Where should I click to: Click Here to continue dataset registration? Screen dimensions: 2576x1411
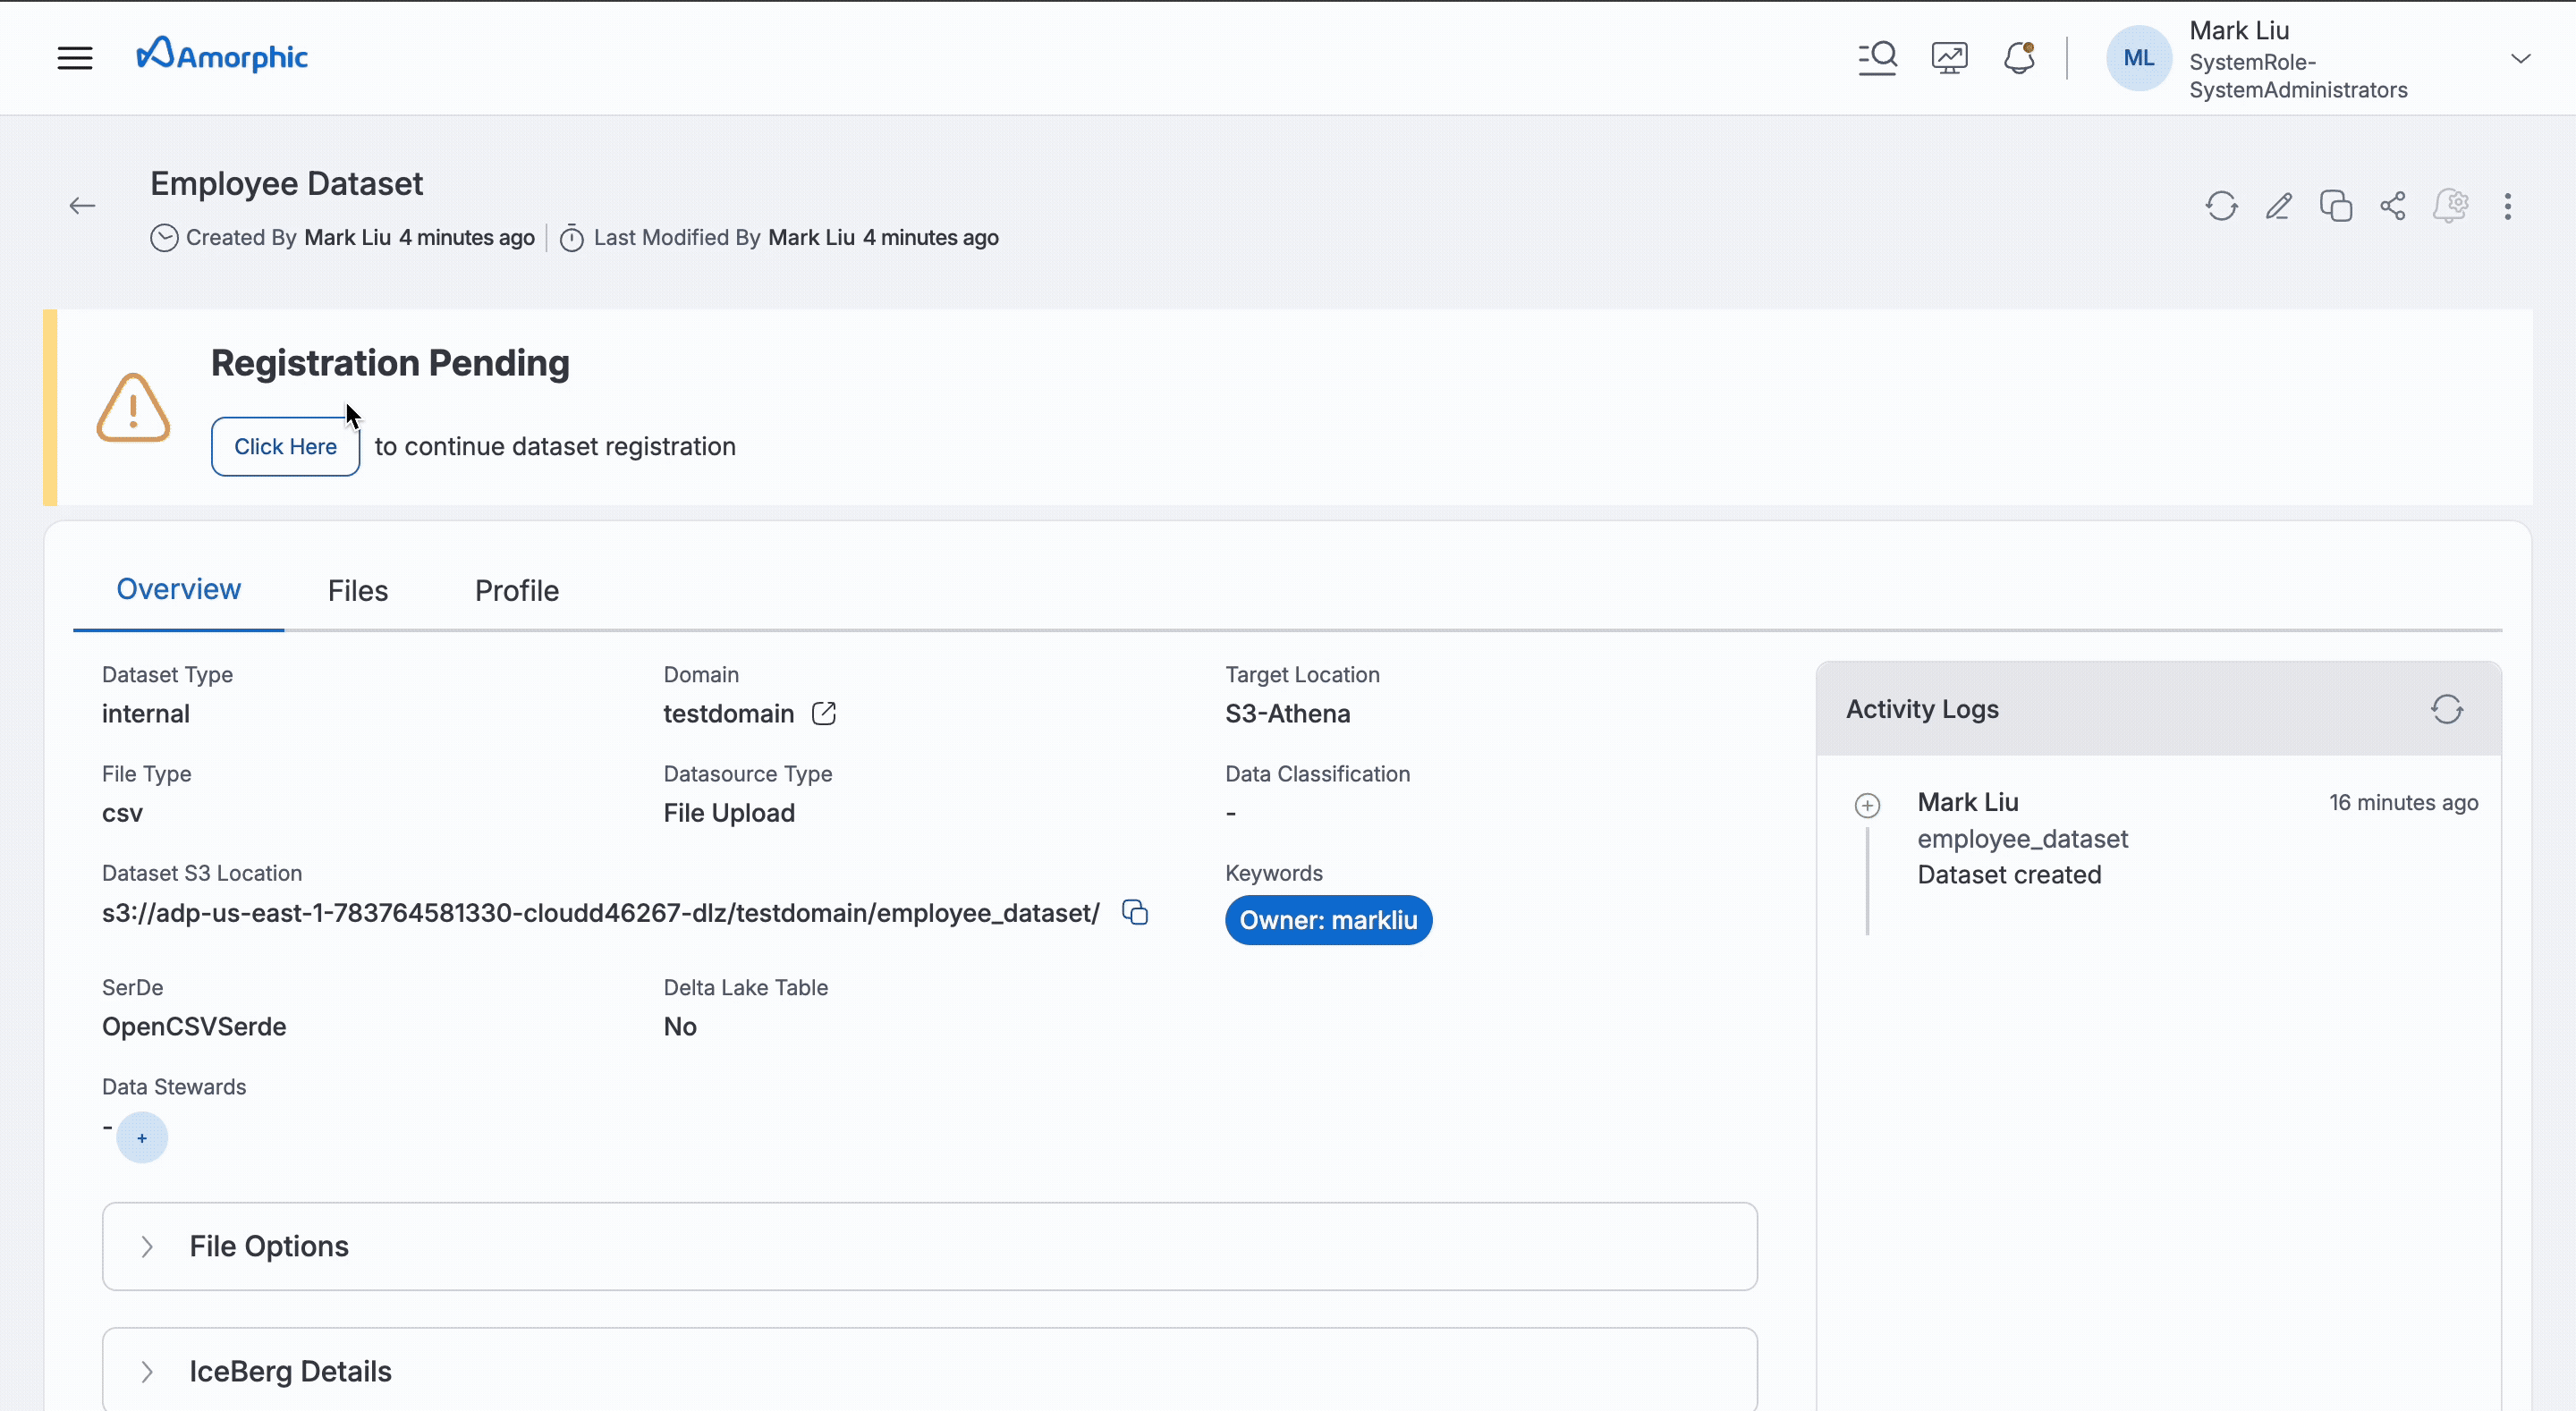(x=285, y=446)
